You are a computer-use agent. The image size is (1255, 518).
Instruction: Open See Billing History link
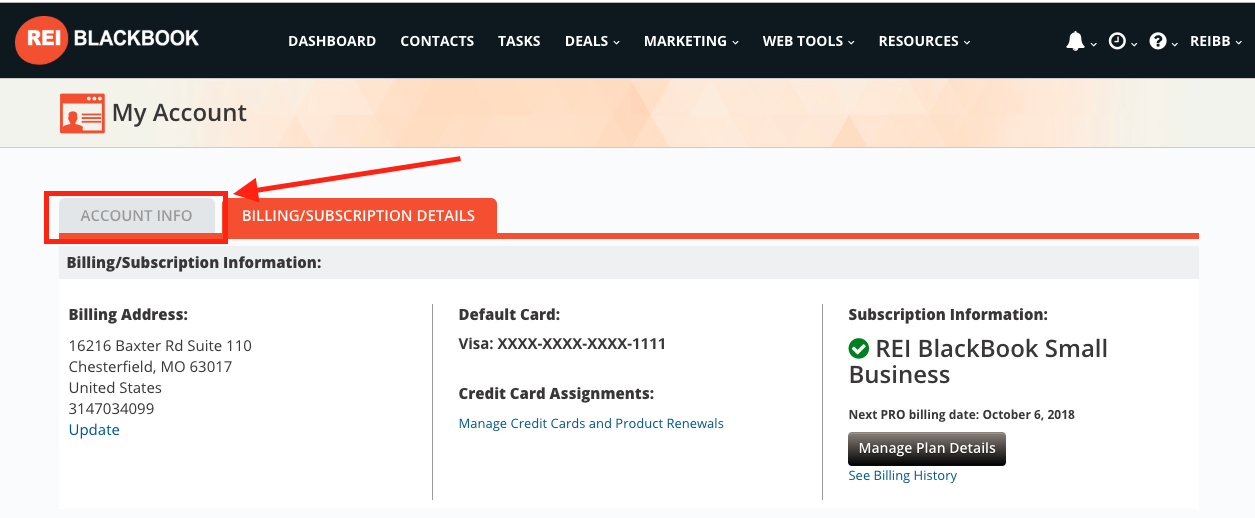(x=903, y=475)
